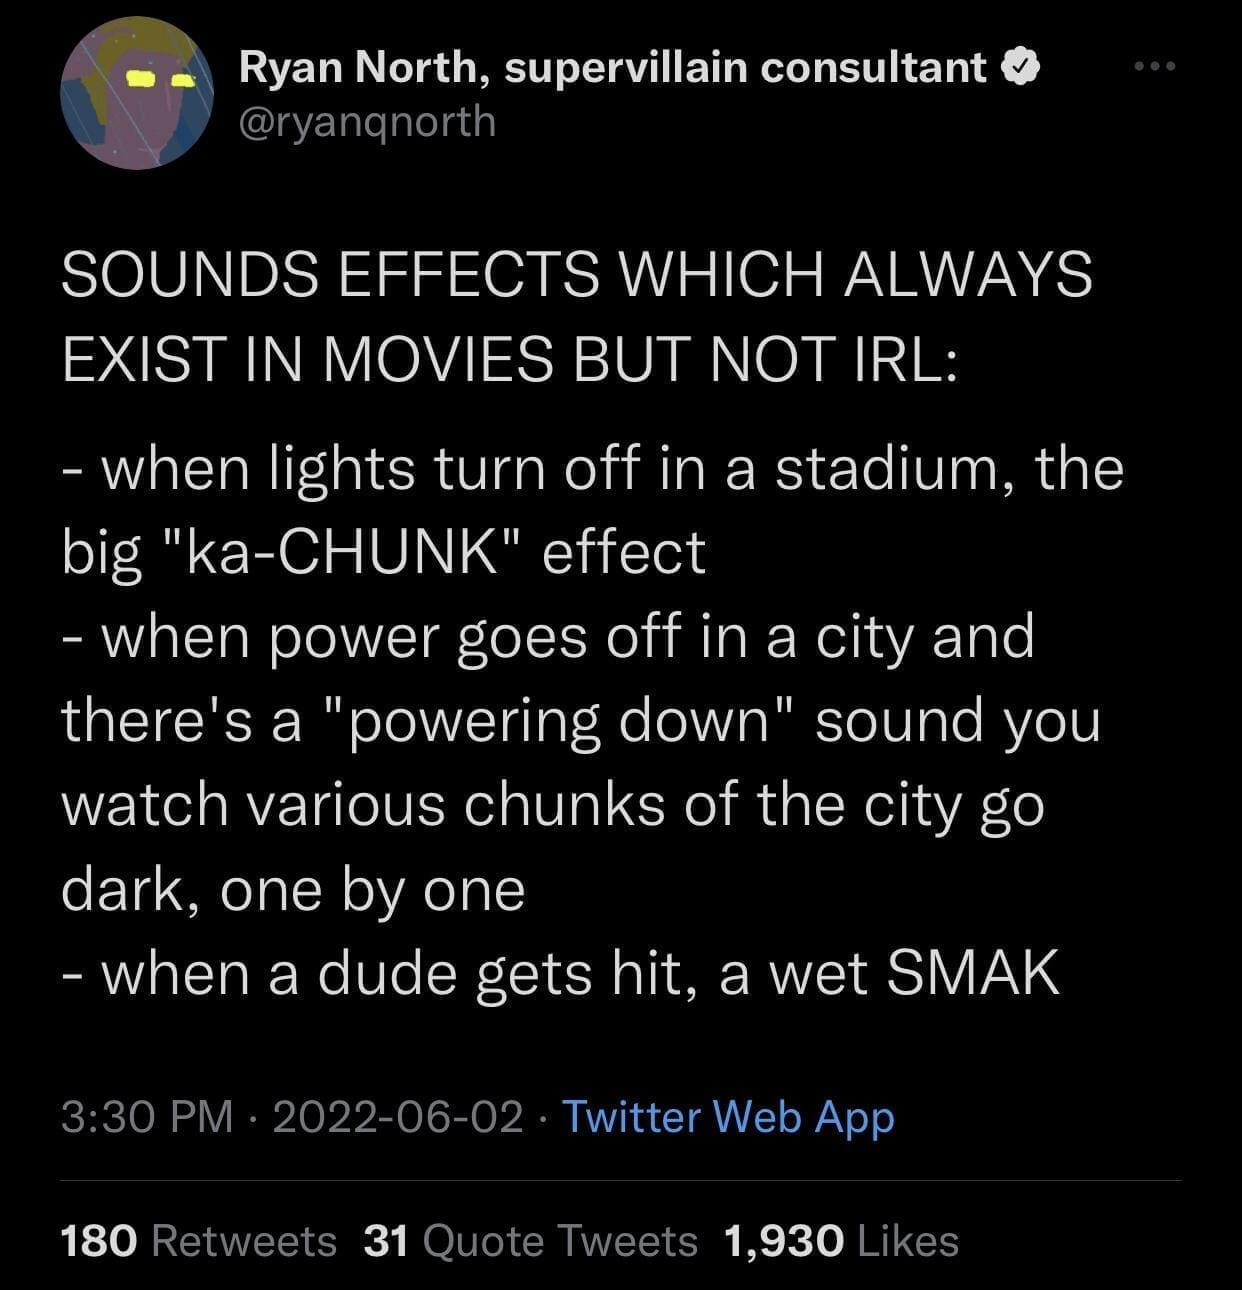Show the 1,930 Likes list
Viewport: 1242px width, 1290px height.
pos(840,1241)
